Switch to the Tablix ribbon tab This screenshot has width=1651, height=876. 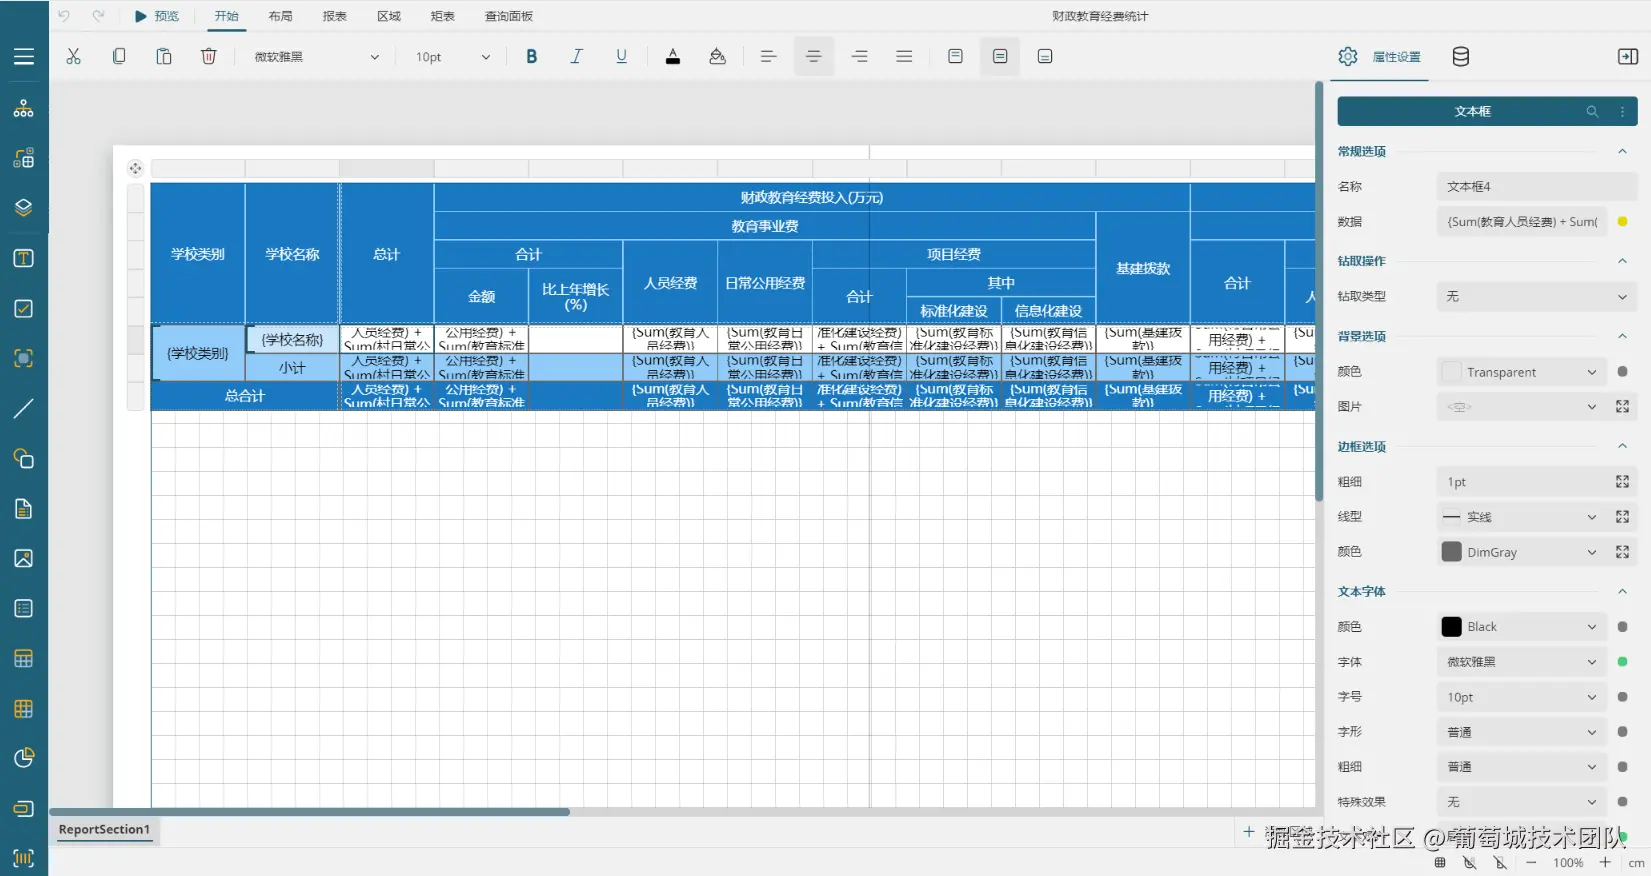point(443,16)
